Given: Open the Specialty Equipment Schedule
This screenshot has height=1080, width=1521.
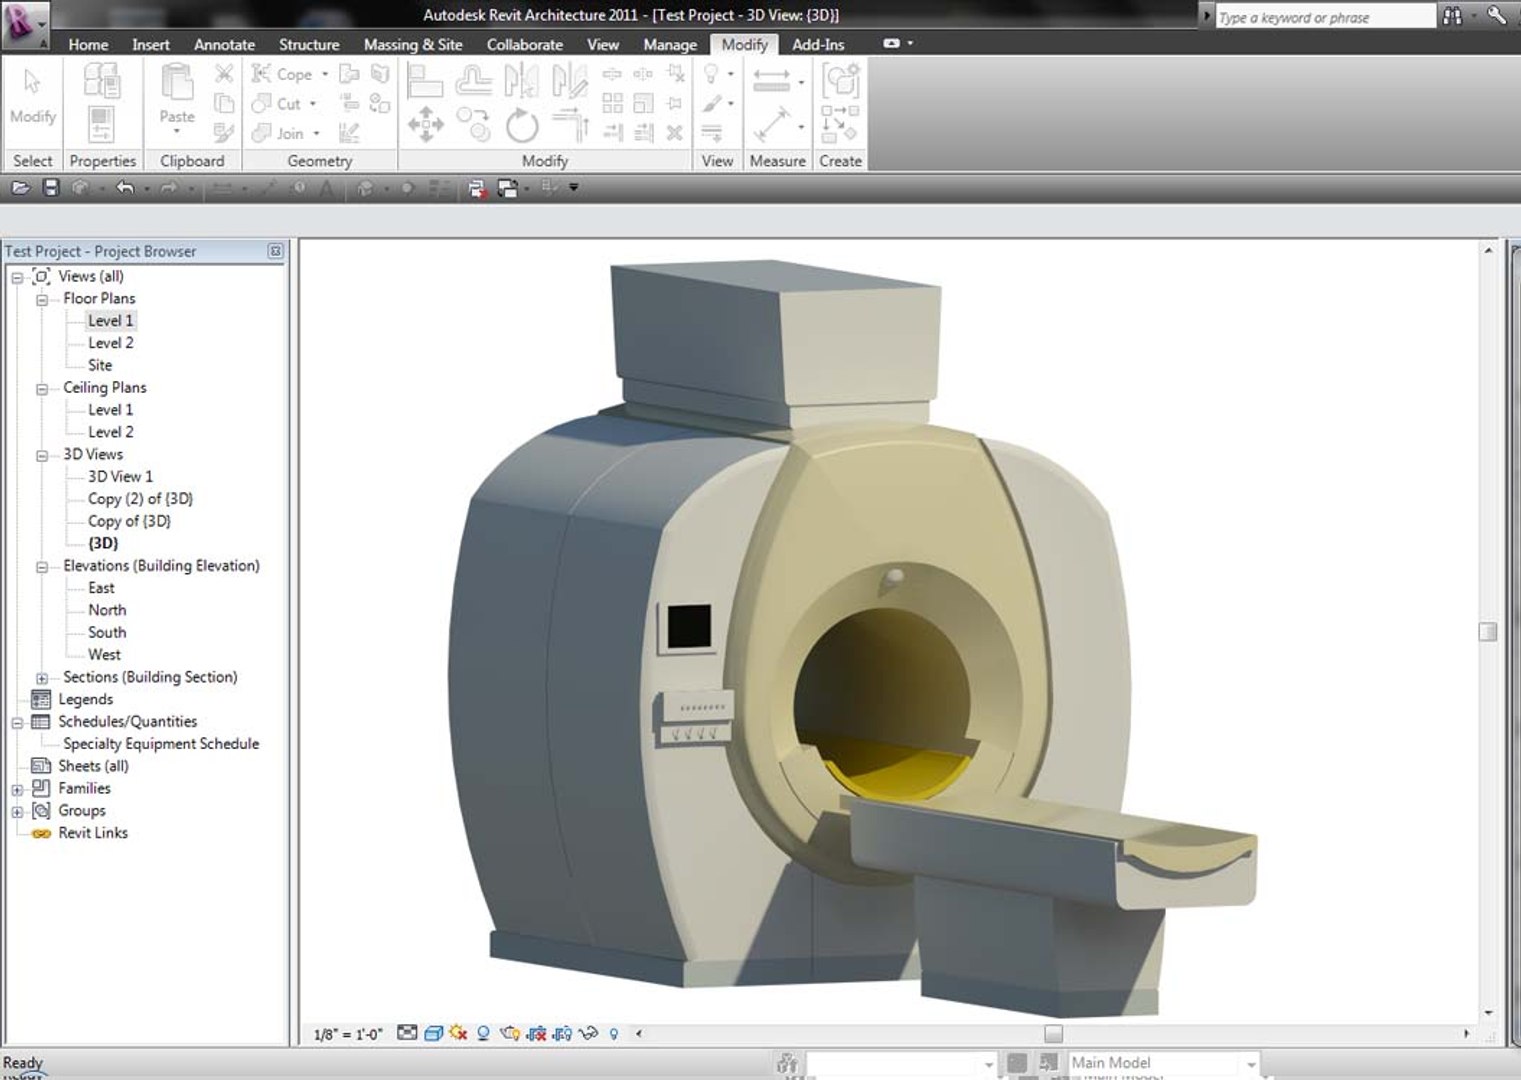Looking at the screenshot, I should pyautogui.click(x=161, y=743).
